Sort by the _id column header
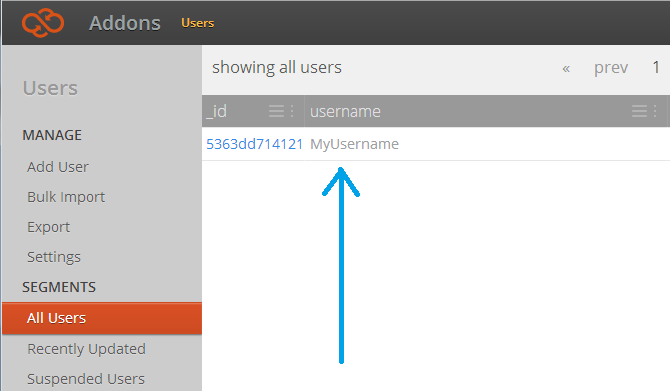This screenshot has width=670, height=391. (216, 111)
